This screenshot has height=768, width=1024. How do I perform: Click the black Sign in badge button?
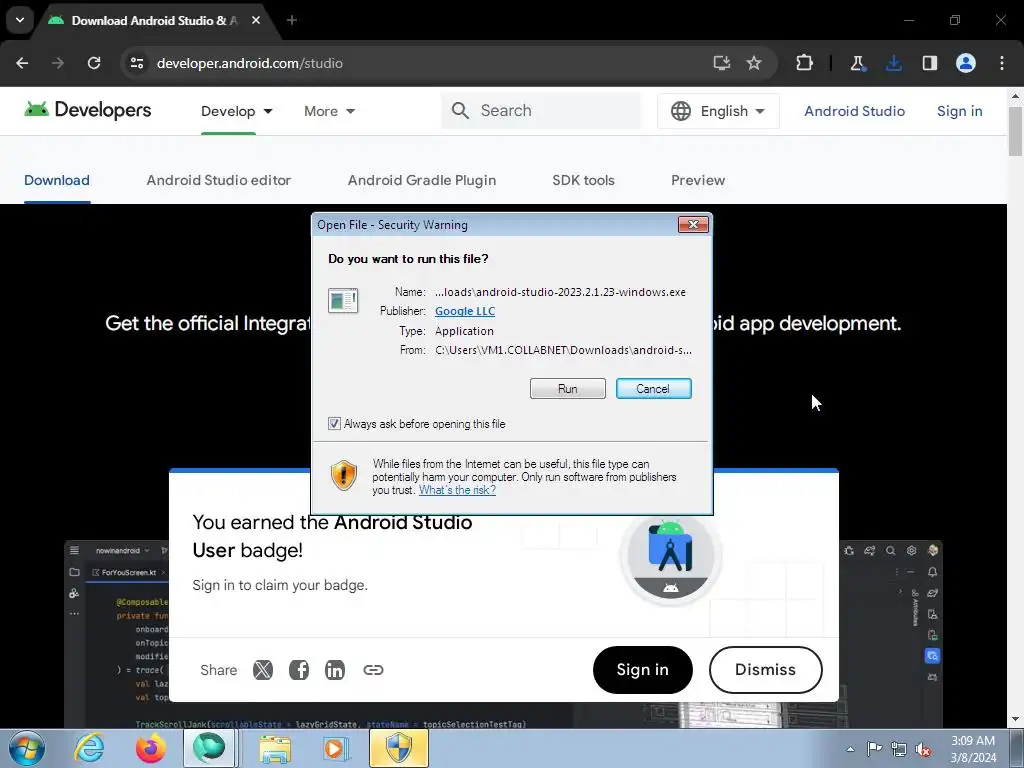click(x=643, y=670)
